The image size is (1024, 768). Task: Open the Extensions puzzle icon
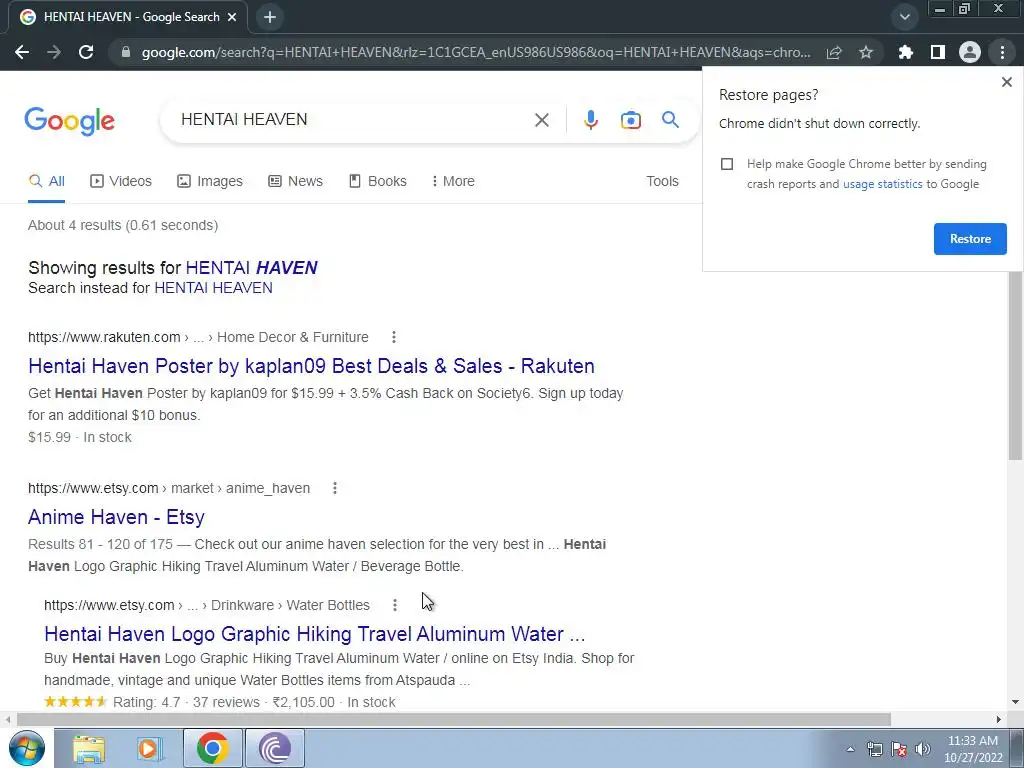coord(905,52)
